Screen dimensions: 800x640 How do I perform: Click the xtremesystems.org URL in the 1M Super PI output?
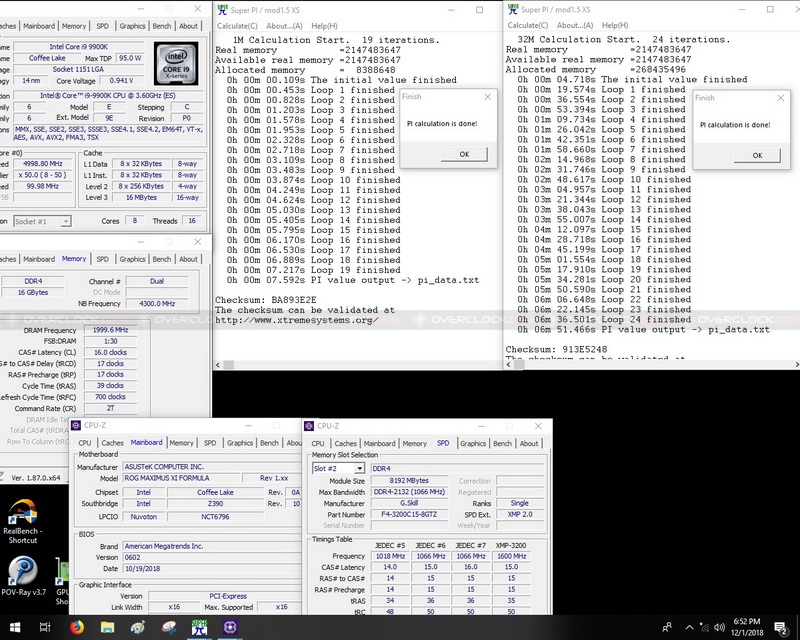click(x=296, y=320)
